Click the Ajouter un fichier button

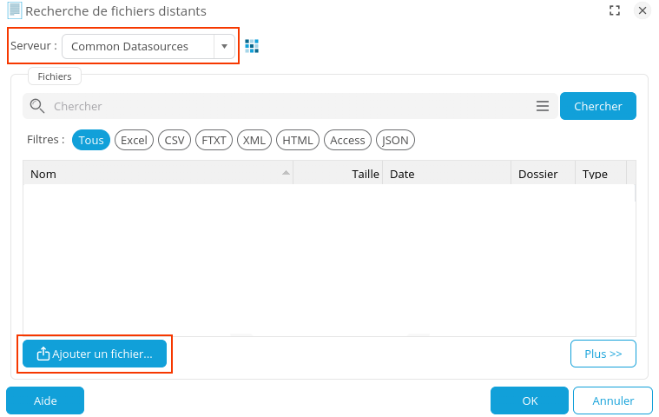(95, 354)
